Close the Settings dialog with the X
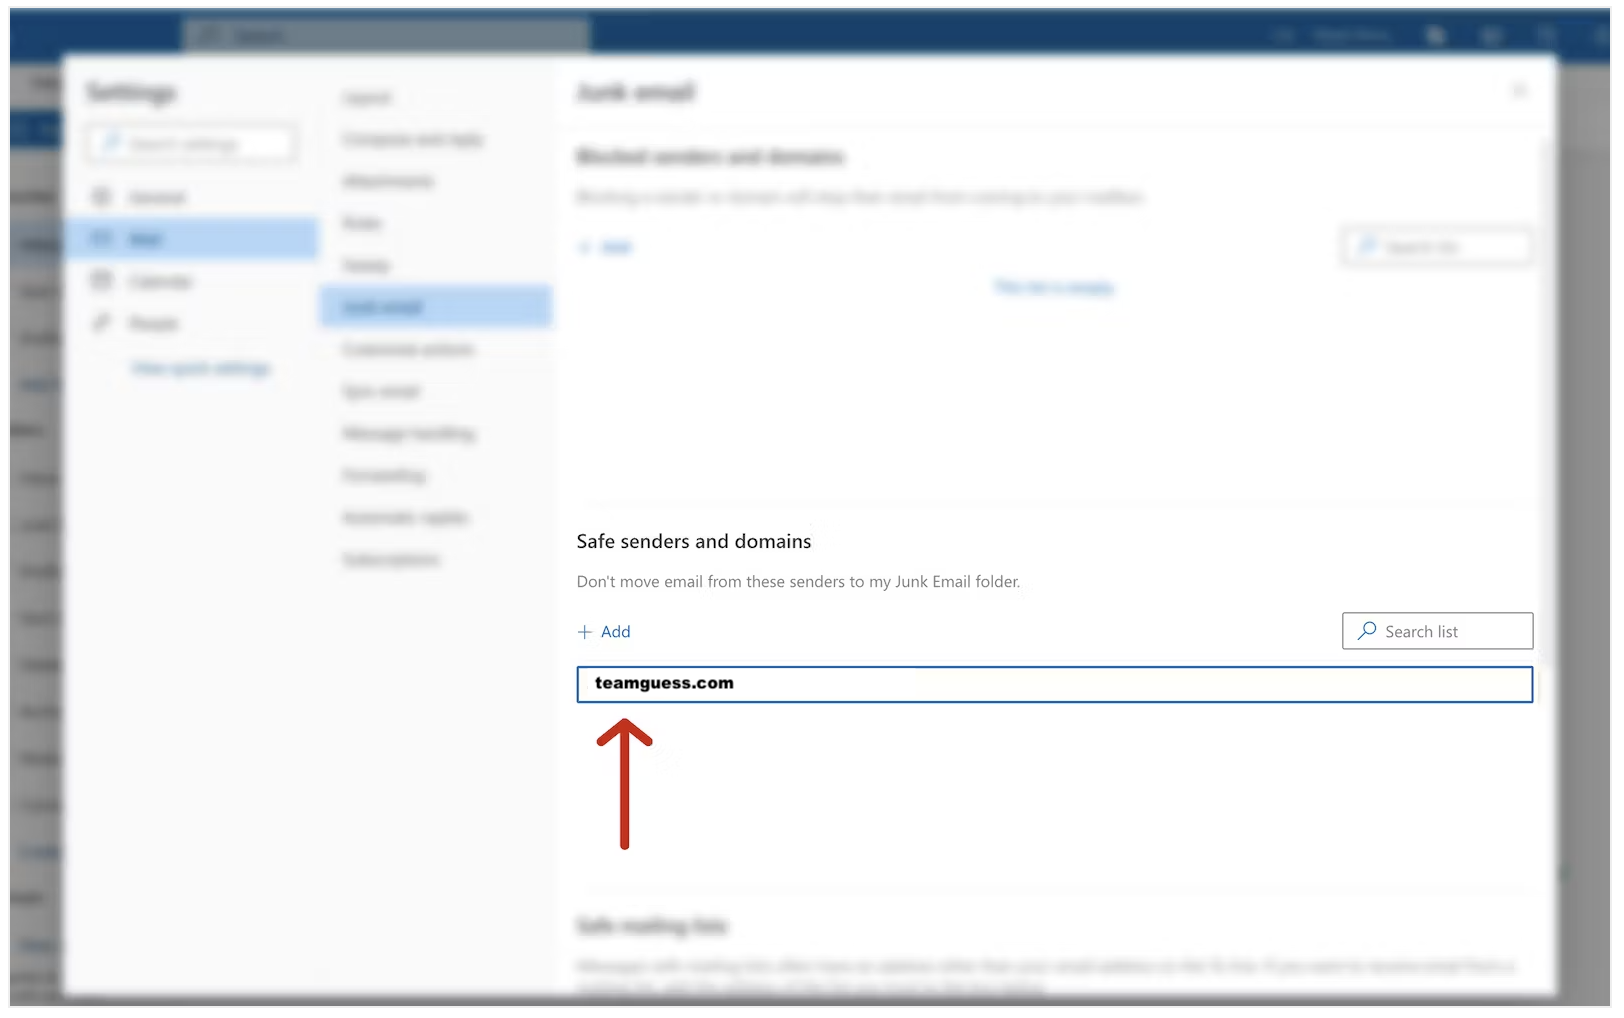The width and height of the screenshot is (1624, 1018). 1519,92
